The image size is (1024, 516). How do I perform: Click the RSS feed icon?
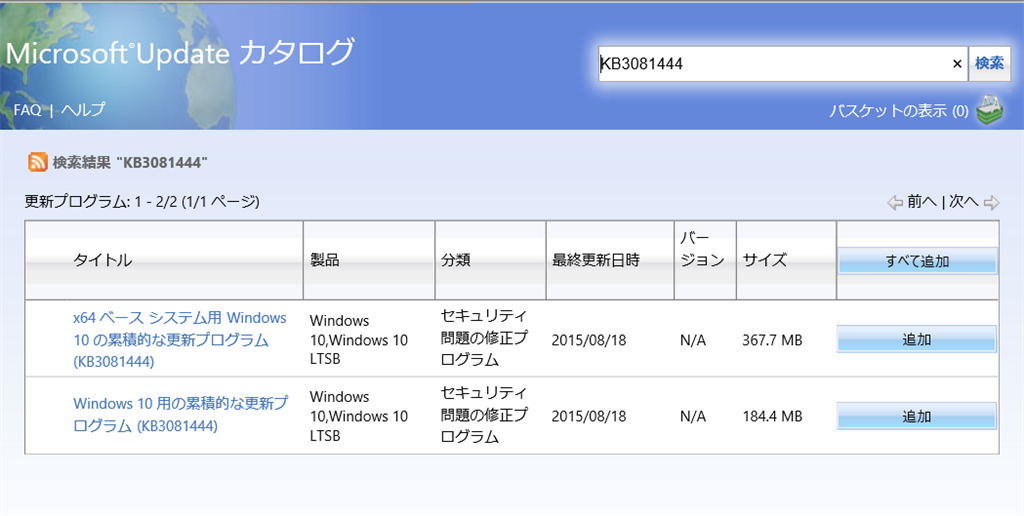(x=37, y=162)
